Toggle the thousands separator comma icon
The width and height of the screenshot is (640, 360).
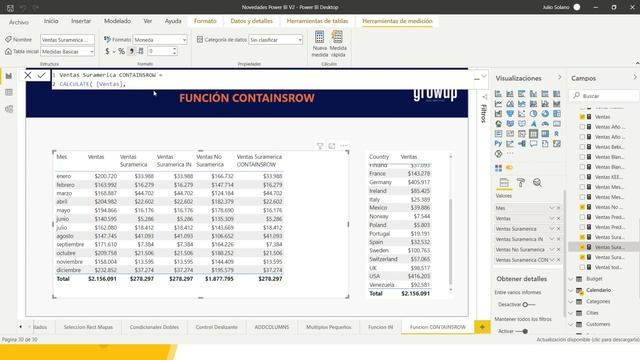(x=131, y=51)
